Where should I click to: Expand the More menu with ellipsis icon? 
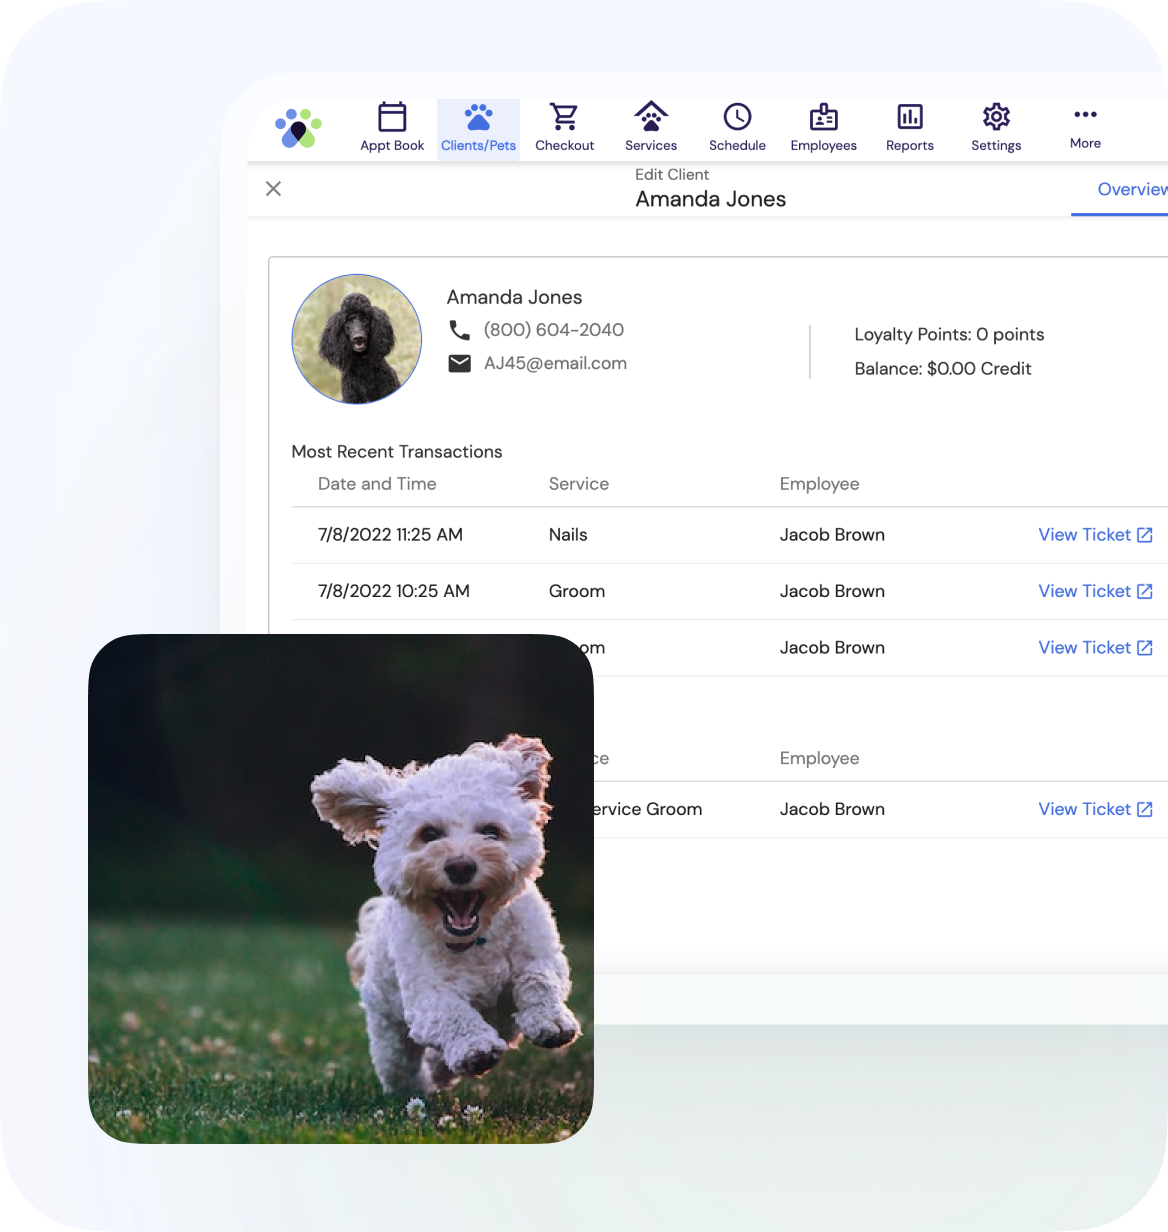[1085, 115]
